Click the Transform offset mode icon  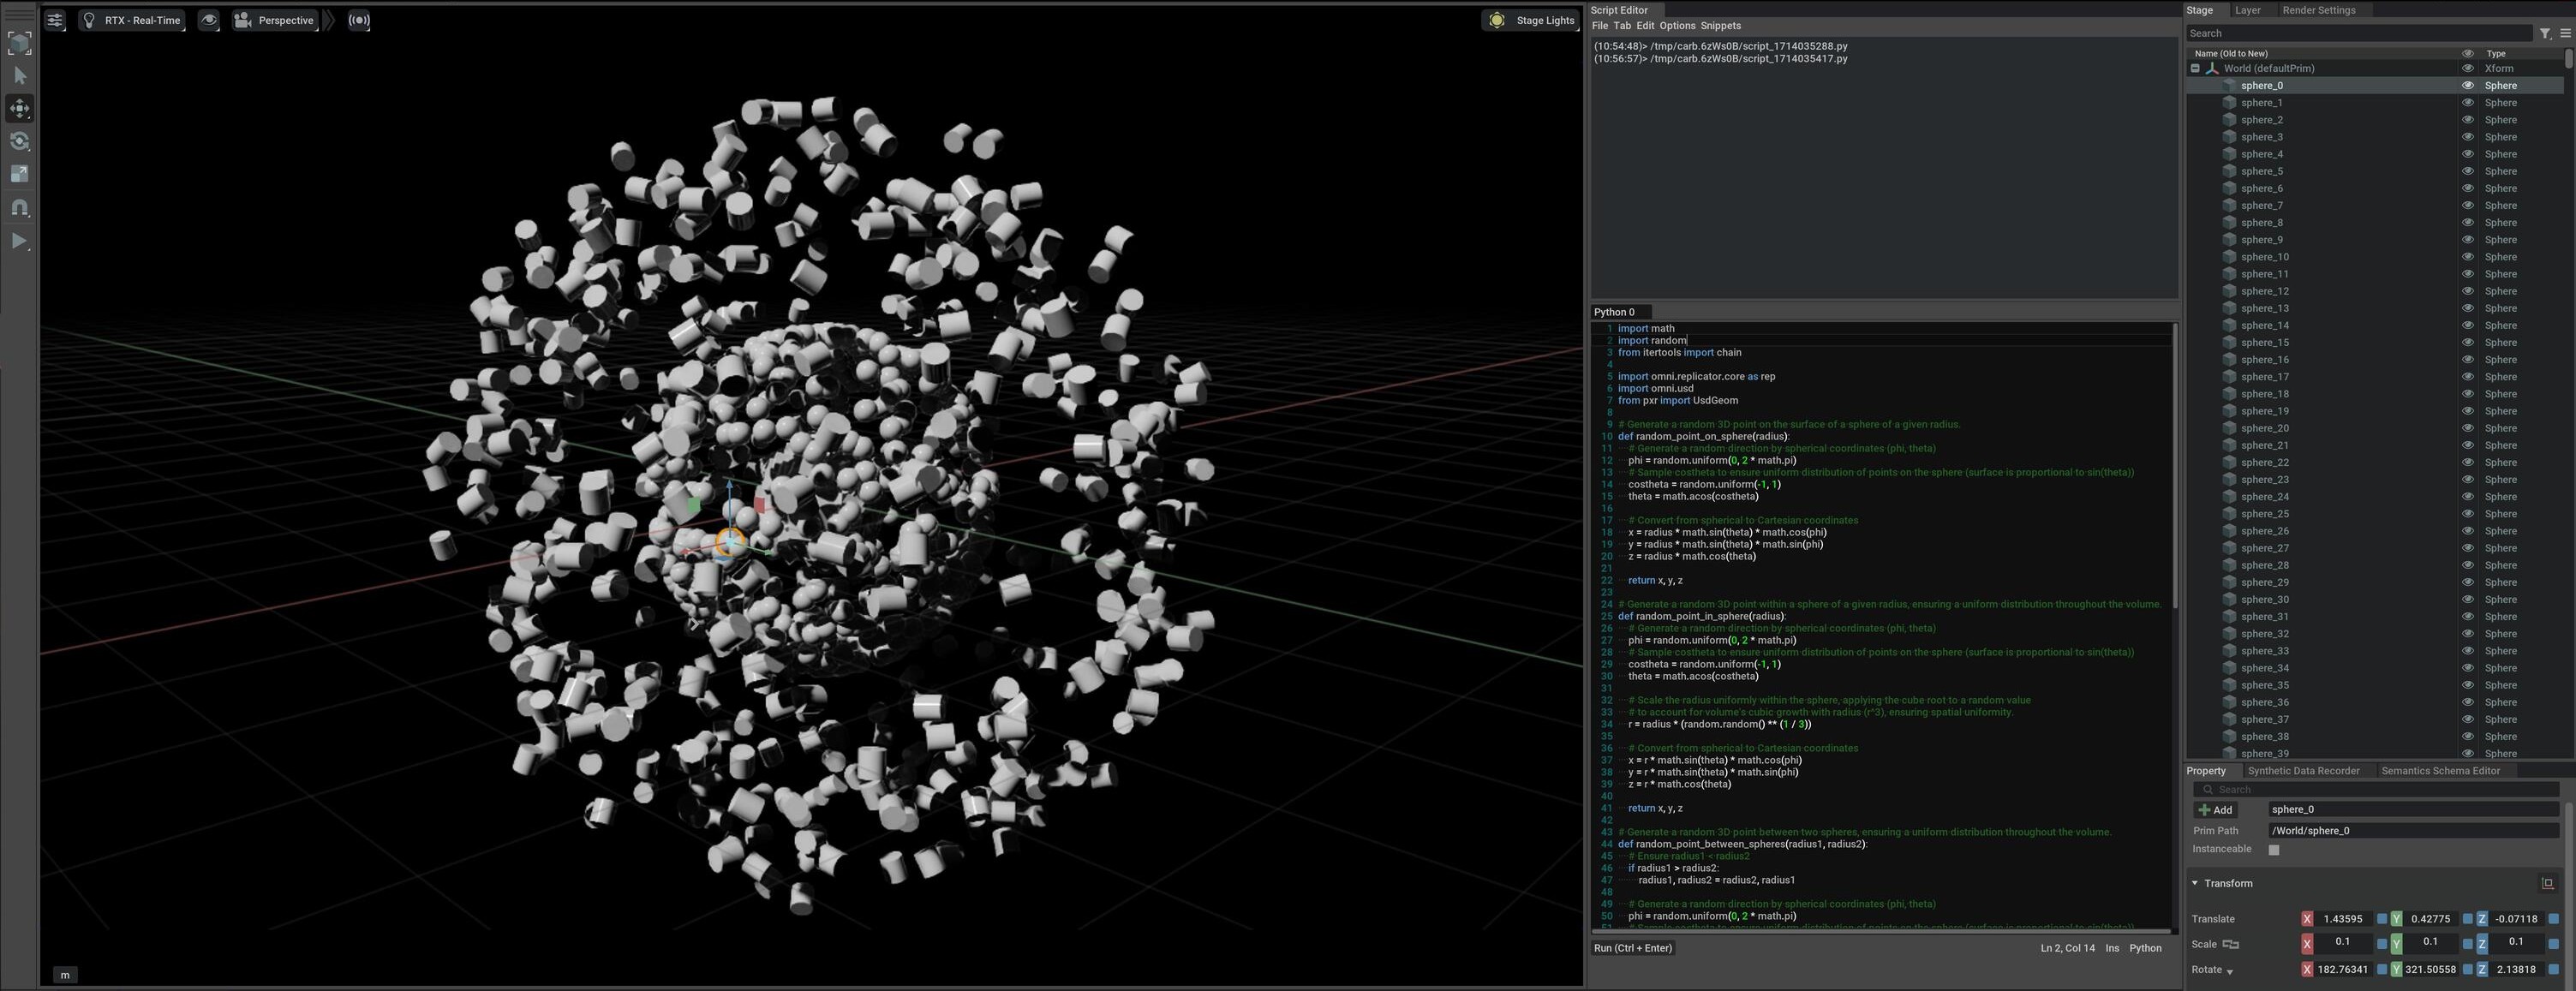(x=2547, y=883)
